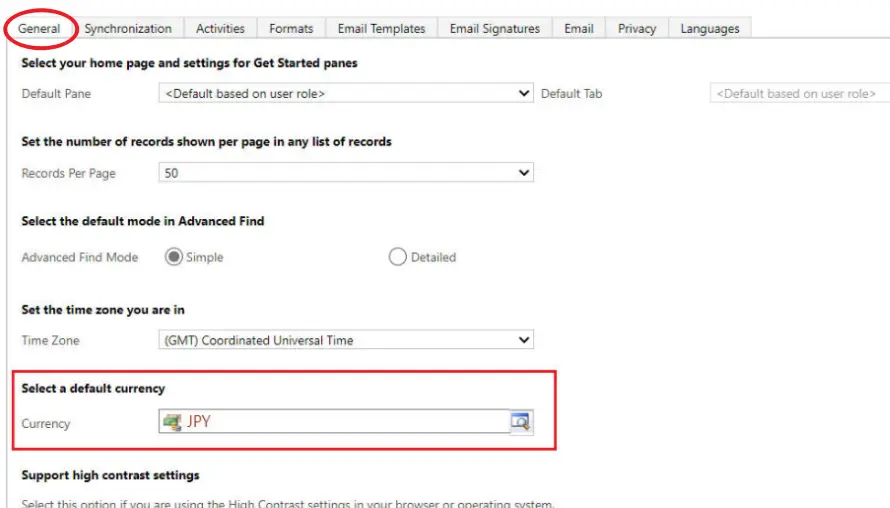Switch to the Formats tab
Screen dimensions: 890x508
point(291,28)
